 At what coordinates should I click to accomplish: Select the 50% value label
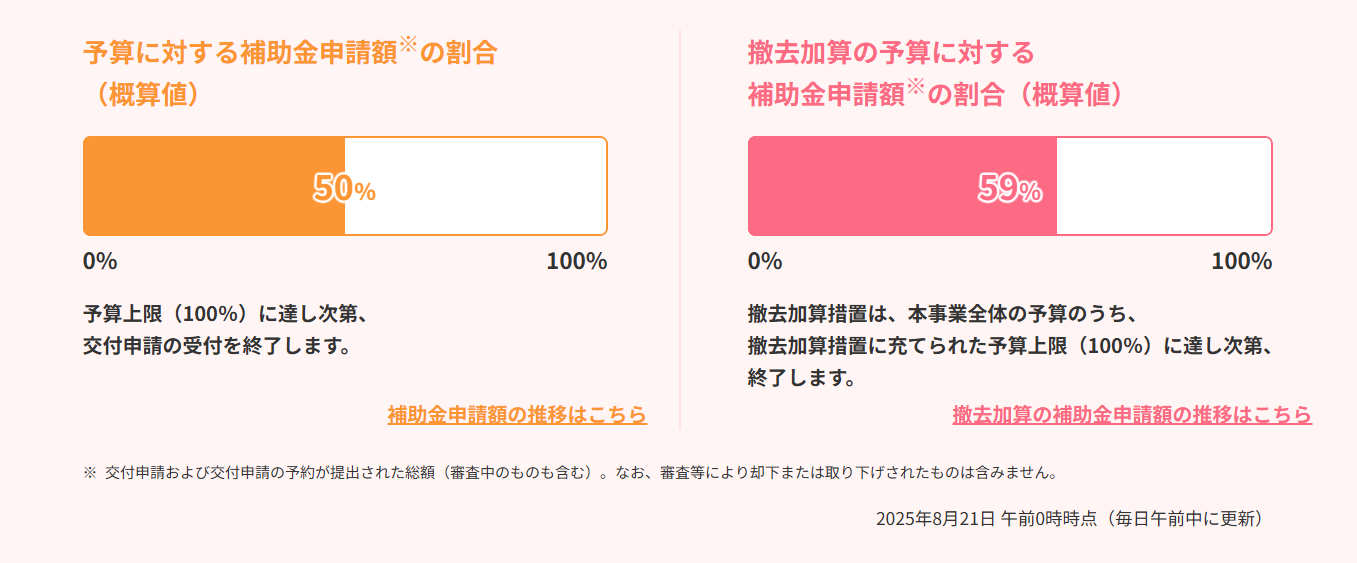tap(344, 188)
